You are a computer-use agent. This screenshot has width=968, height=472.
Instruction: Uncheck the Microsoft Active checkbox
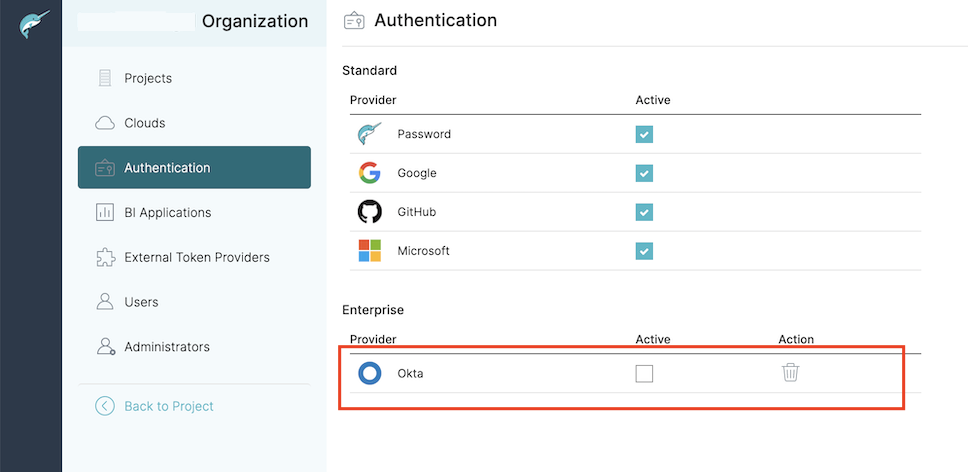644,251
